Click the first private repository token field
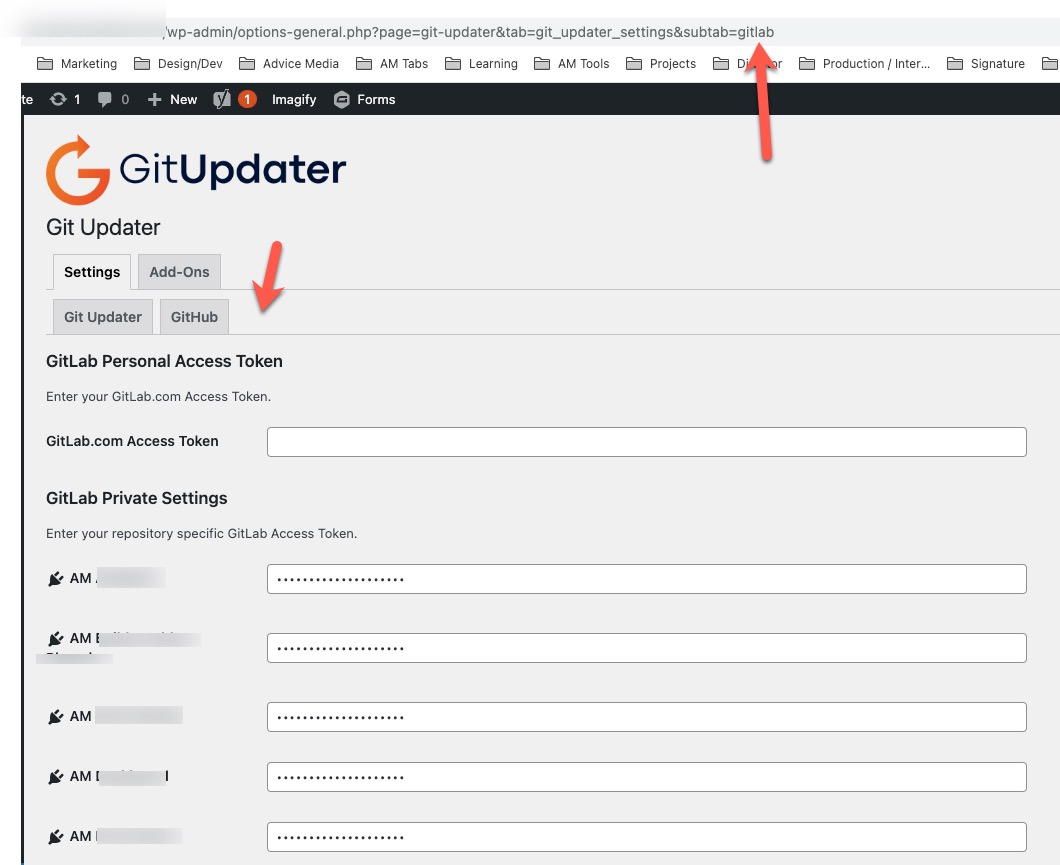Image resolution: width=1060 pixels, height=865 pixels. (646, 579)
